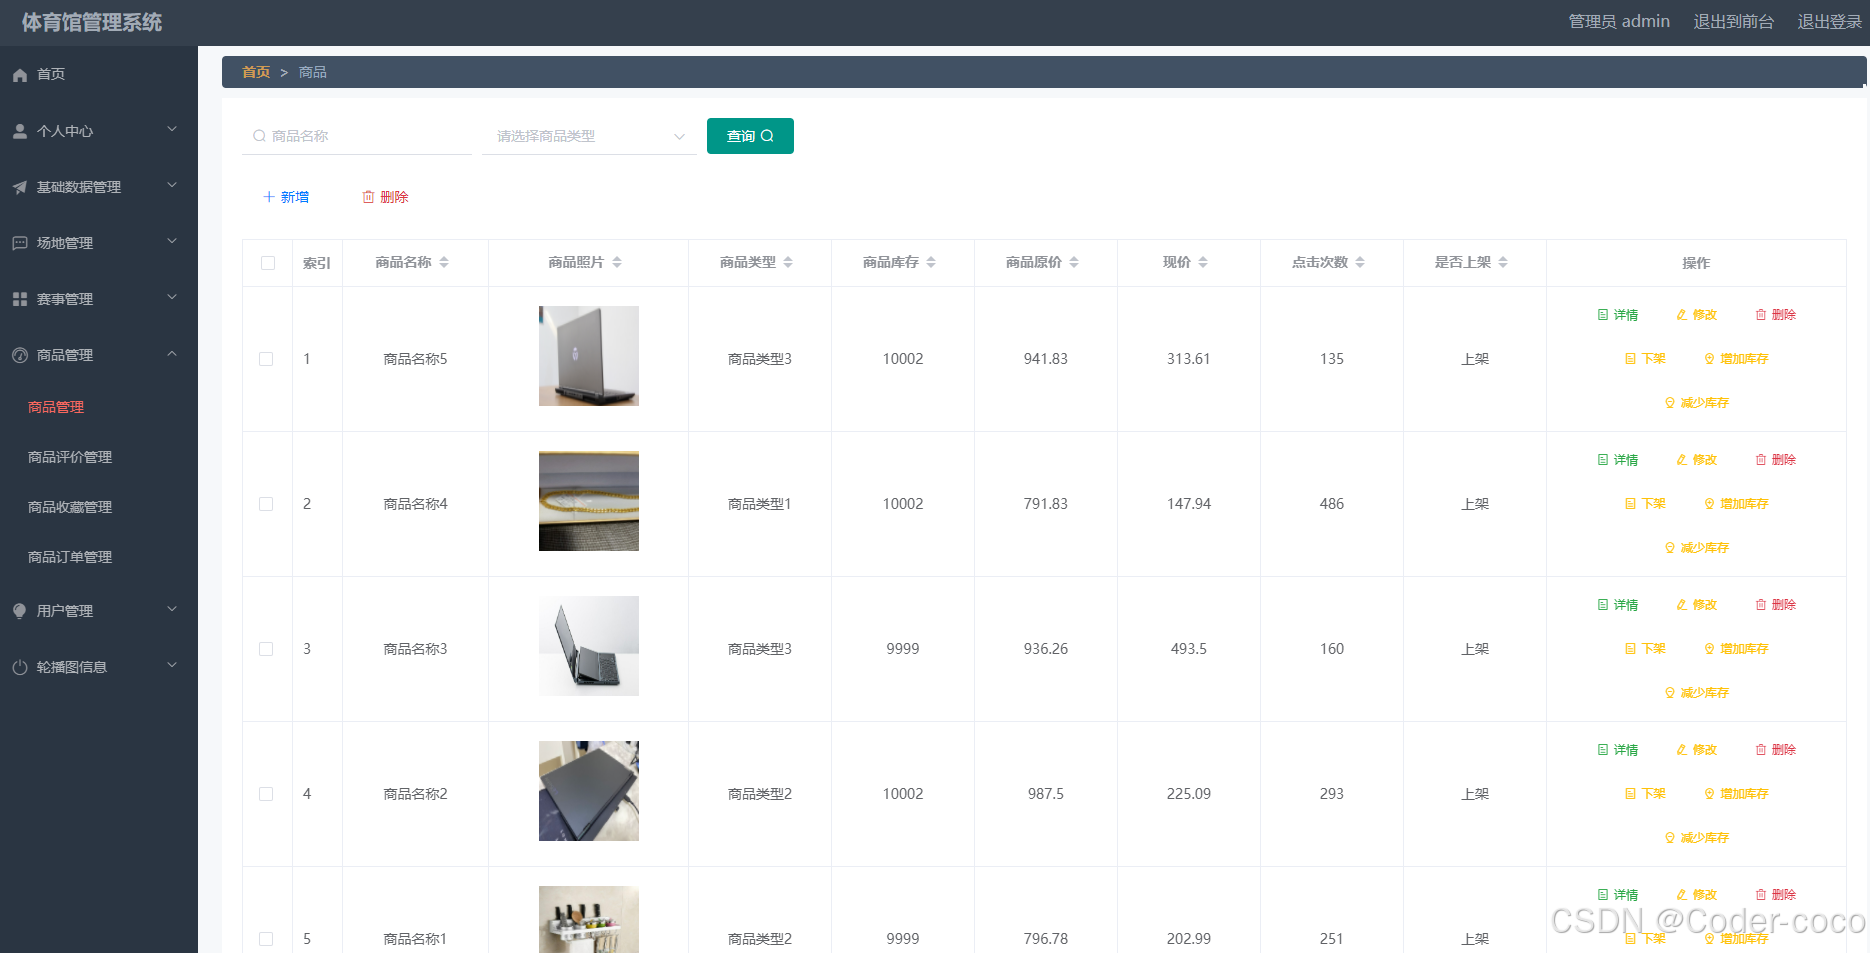Click 退出到前台 in top bar

tap(1734, 22)
